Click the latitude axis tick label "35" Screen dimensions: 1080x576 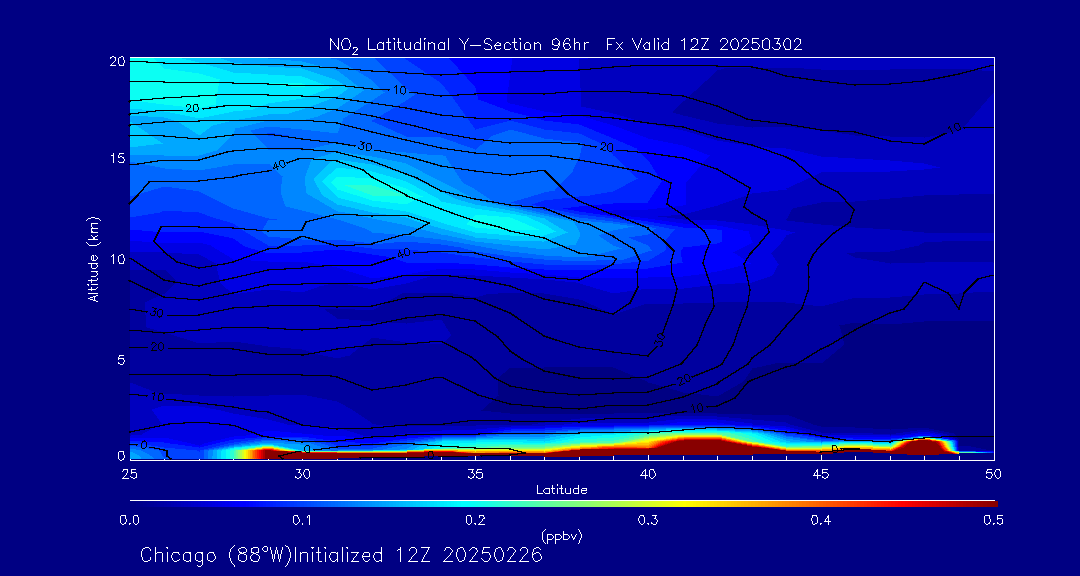click(x=475, y=474)
